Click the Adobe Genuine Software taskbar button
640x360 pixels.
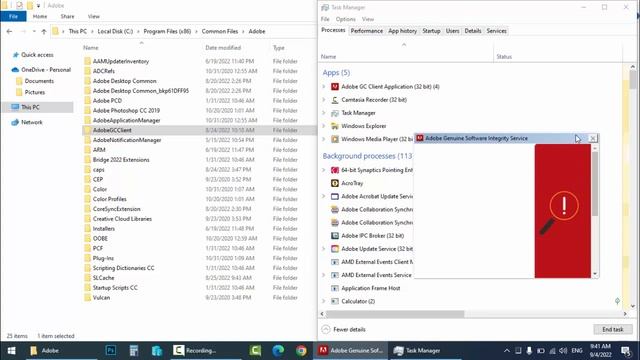click(x=351, y=350)
